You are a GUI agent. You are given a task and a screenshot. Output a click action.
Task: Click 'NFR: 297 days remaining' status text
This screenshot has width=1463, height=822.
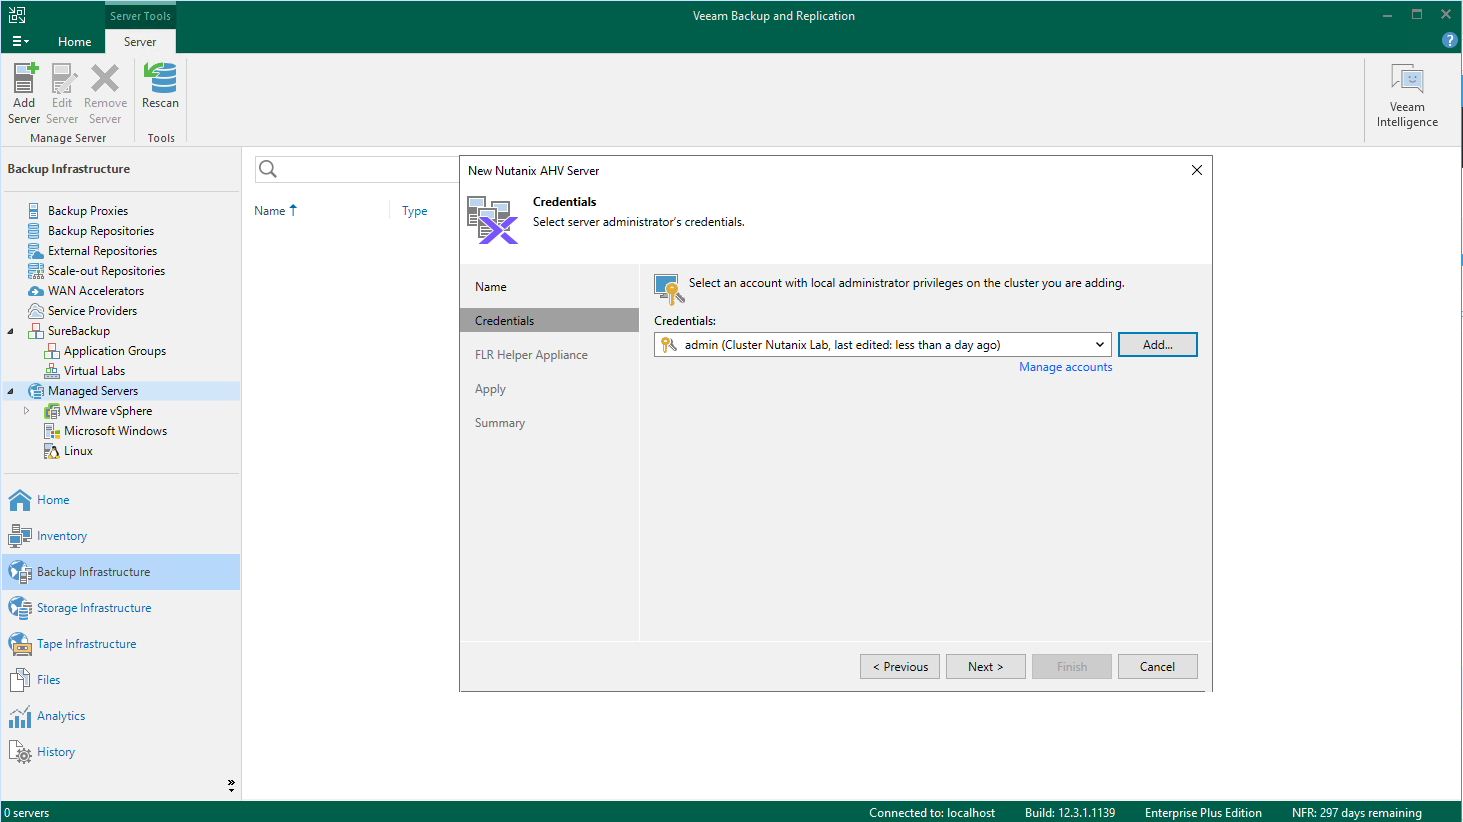coord(1356,813)
